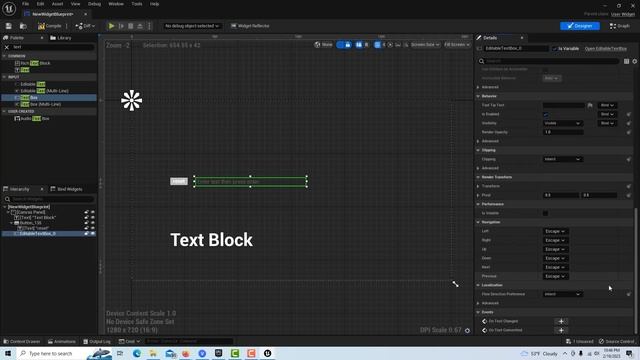The width and height of the screenshot is (640, 360).
Task: Clear the palette search with X icon
Action: [x=7, y=47]
